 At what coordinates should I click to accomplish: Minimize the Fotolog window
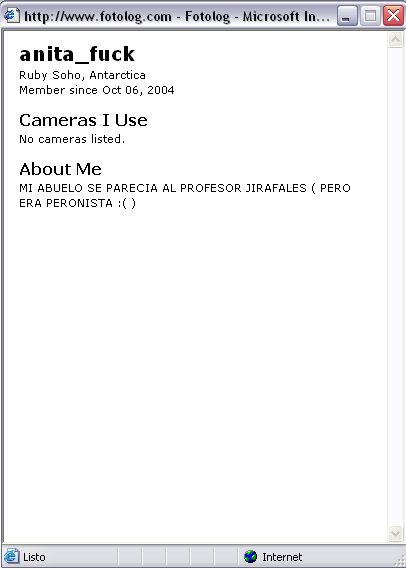pyautogui.click(x=347, y=16)
